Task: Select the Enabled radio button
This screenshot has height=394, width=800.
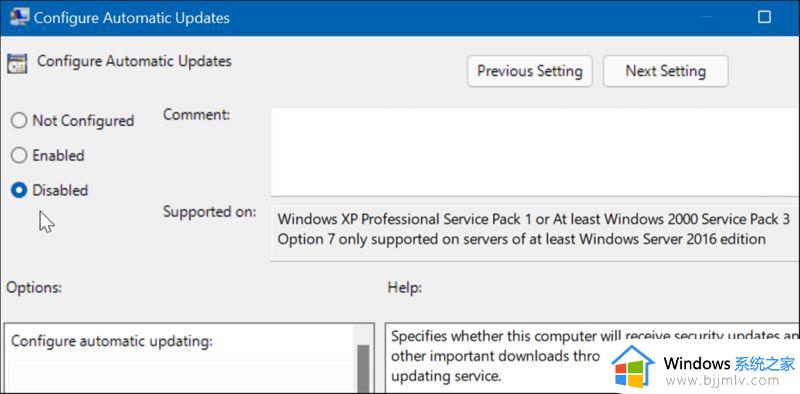Action: pos(19,156)
